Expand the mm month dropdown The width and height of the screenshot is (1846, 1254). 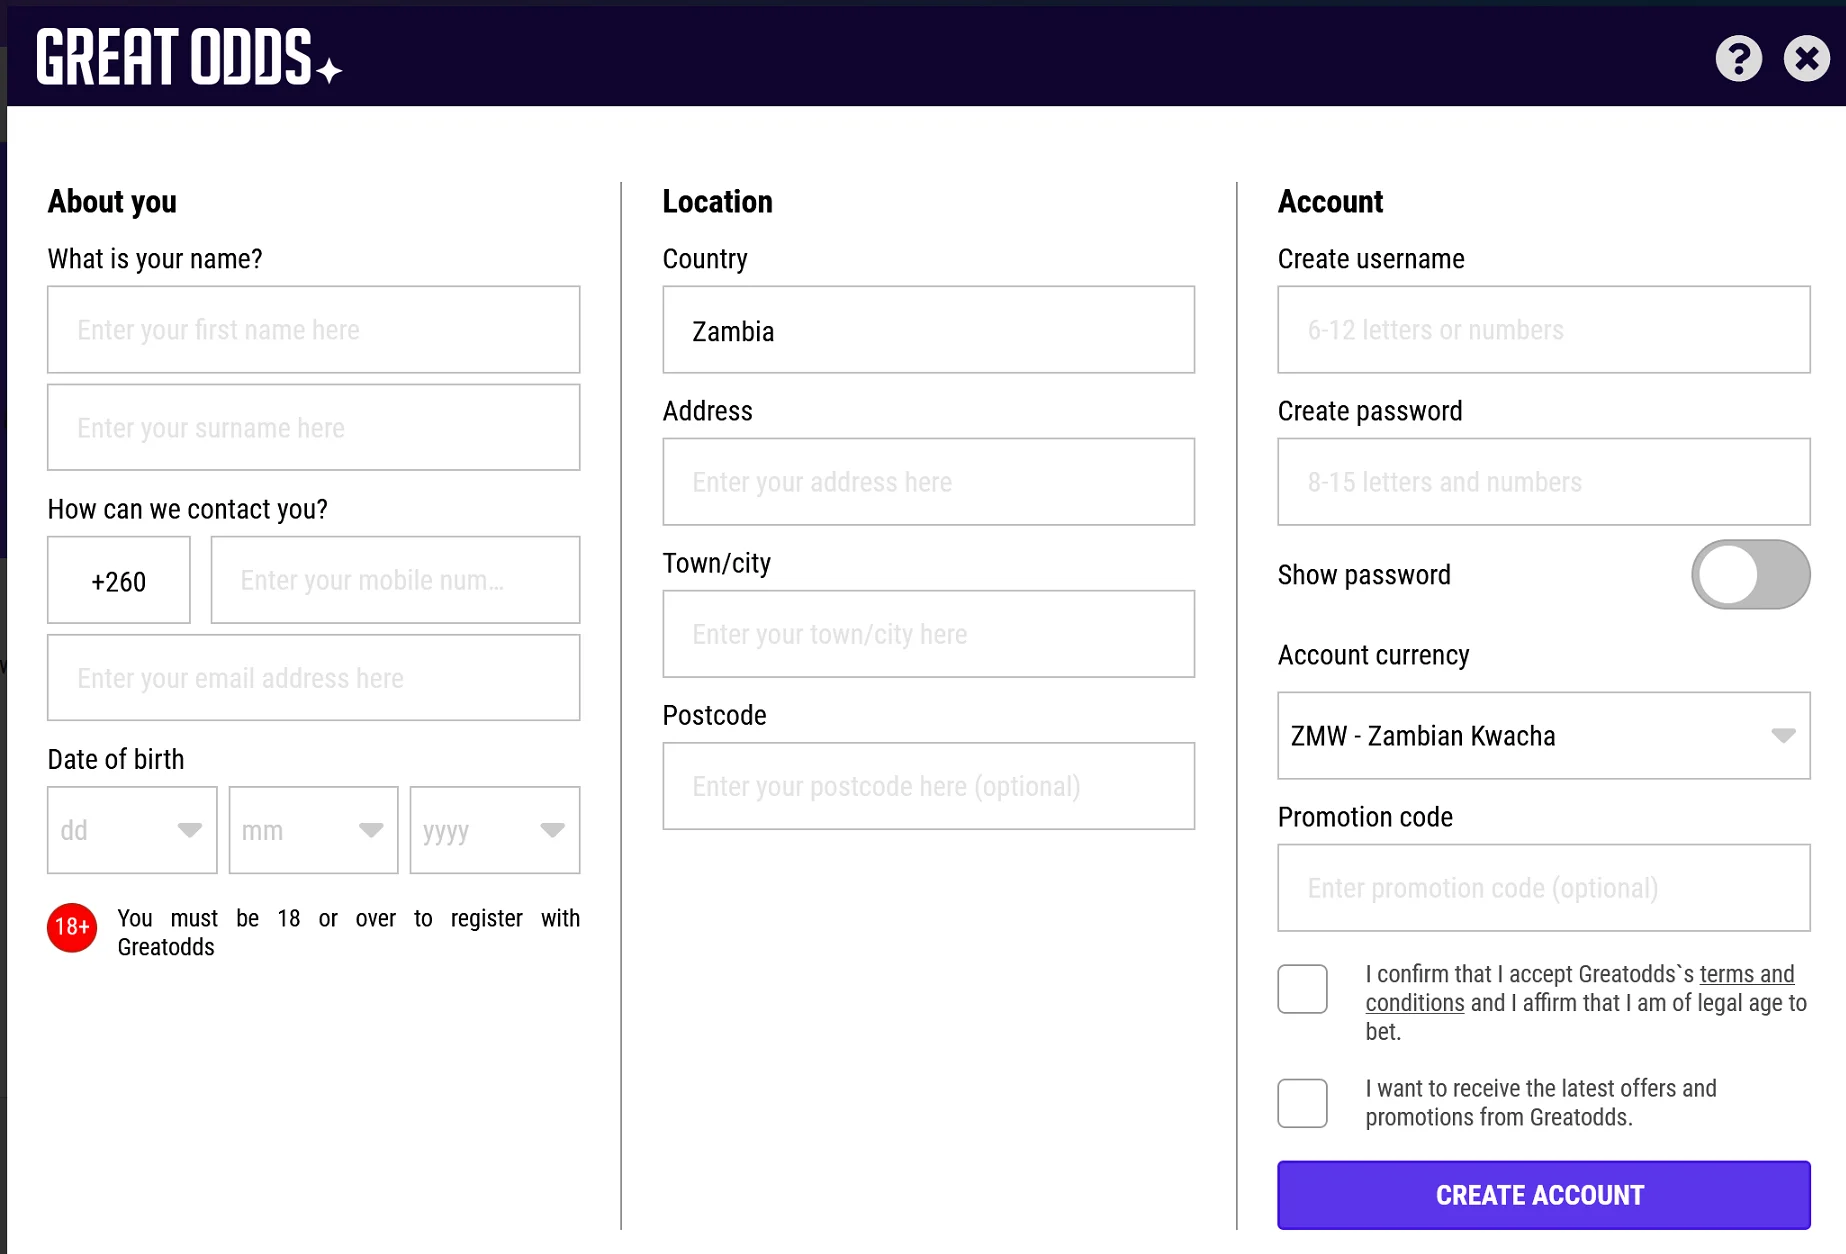[313, 830]
